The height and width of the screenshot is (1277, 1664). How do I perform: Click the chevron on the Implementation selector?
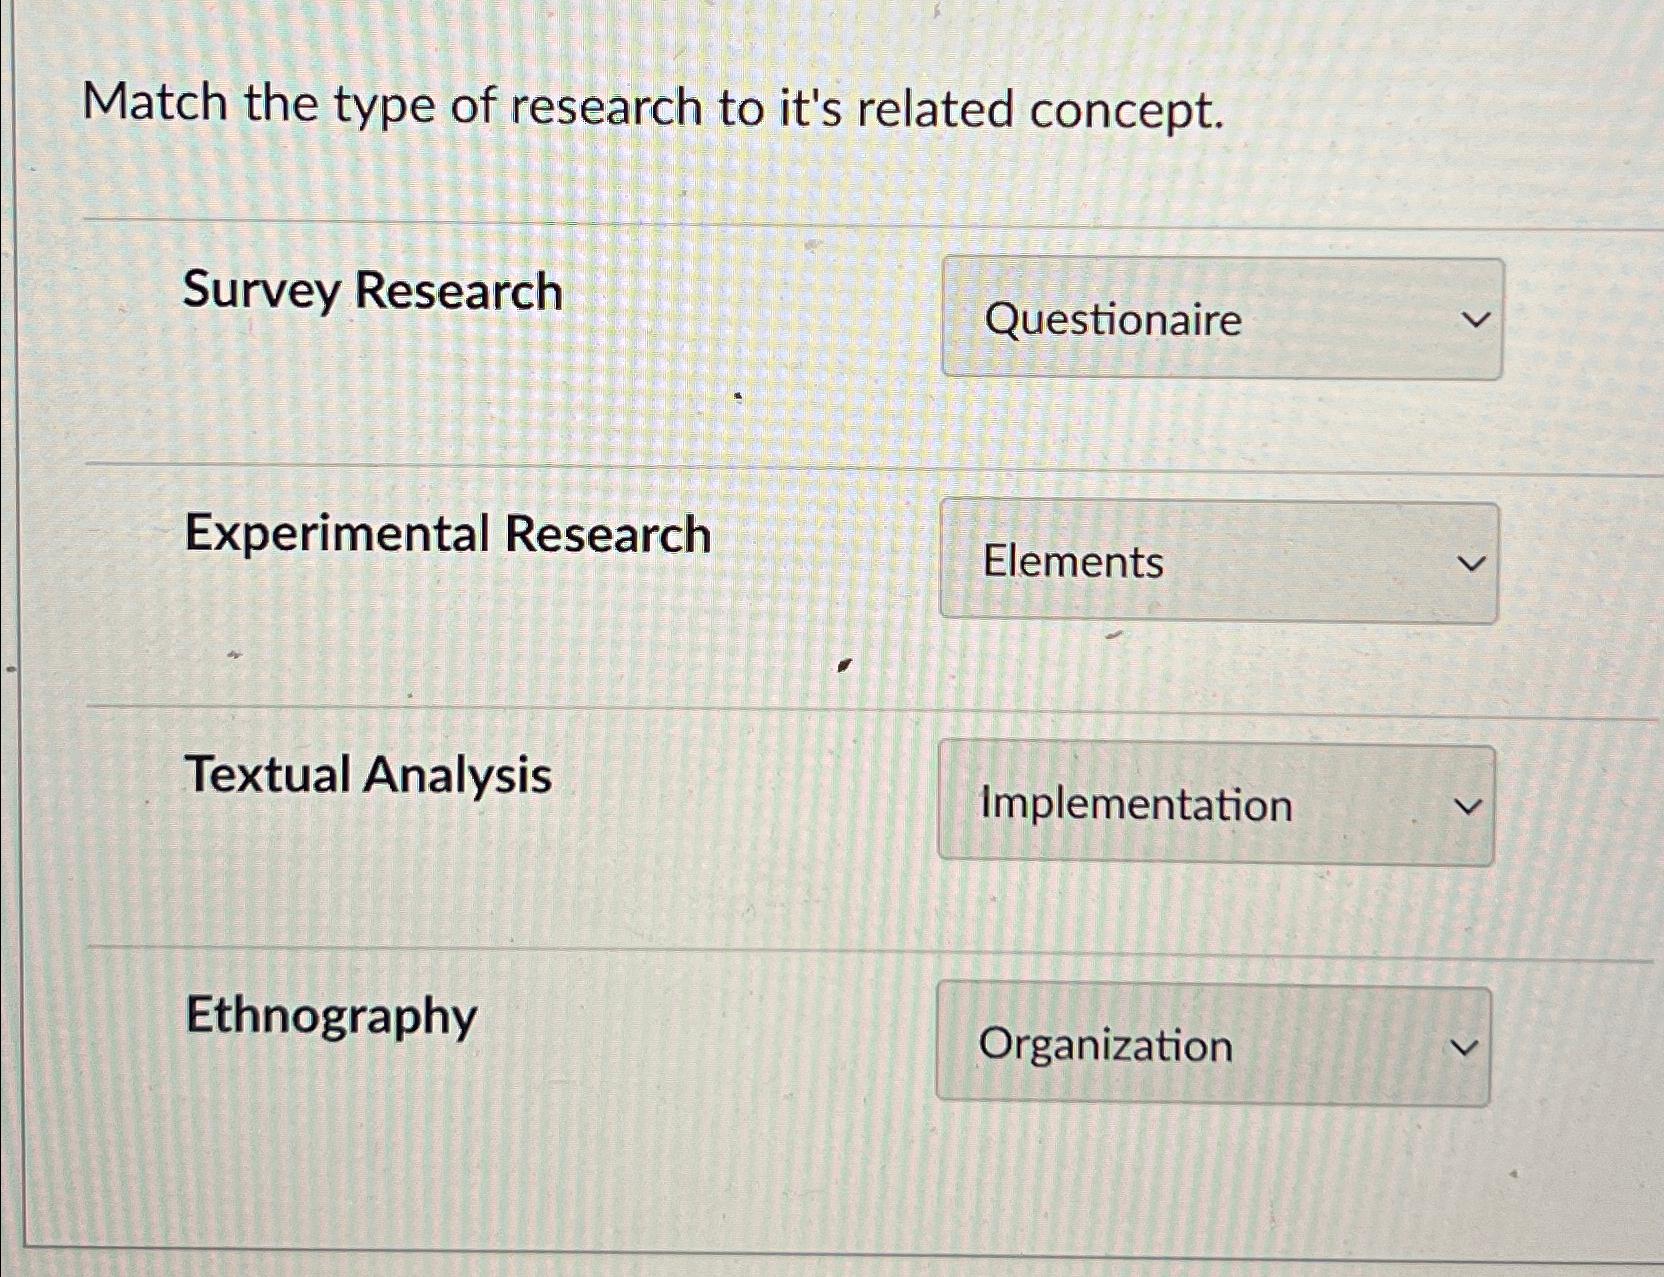[x=1467, y=805]
